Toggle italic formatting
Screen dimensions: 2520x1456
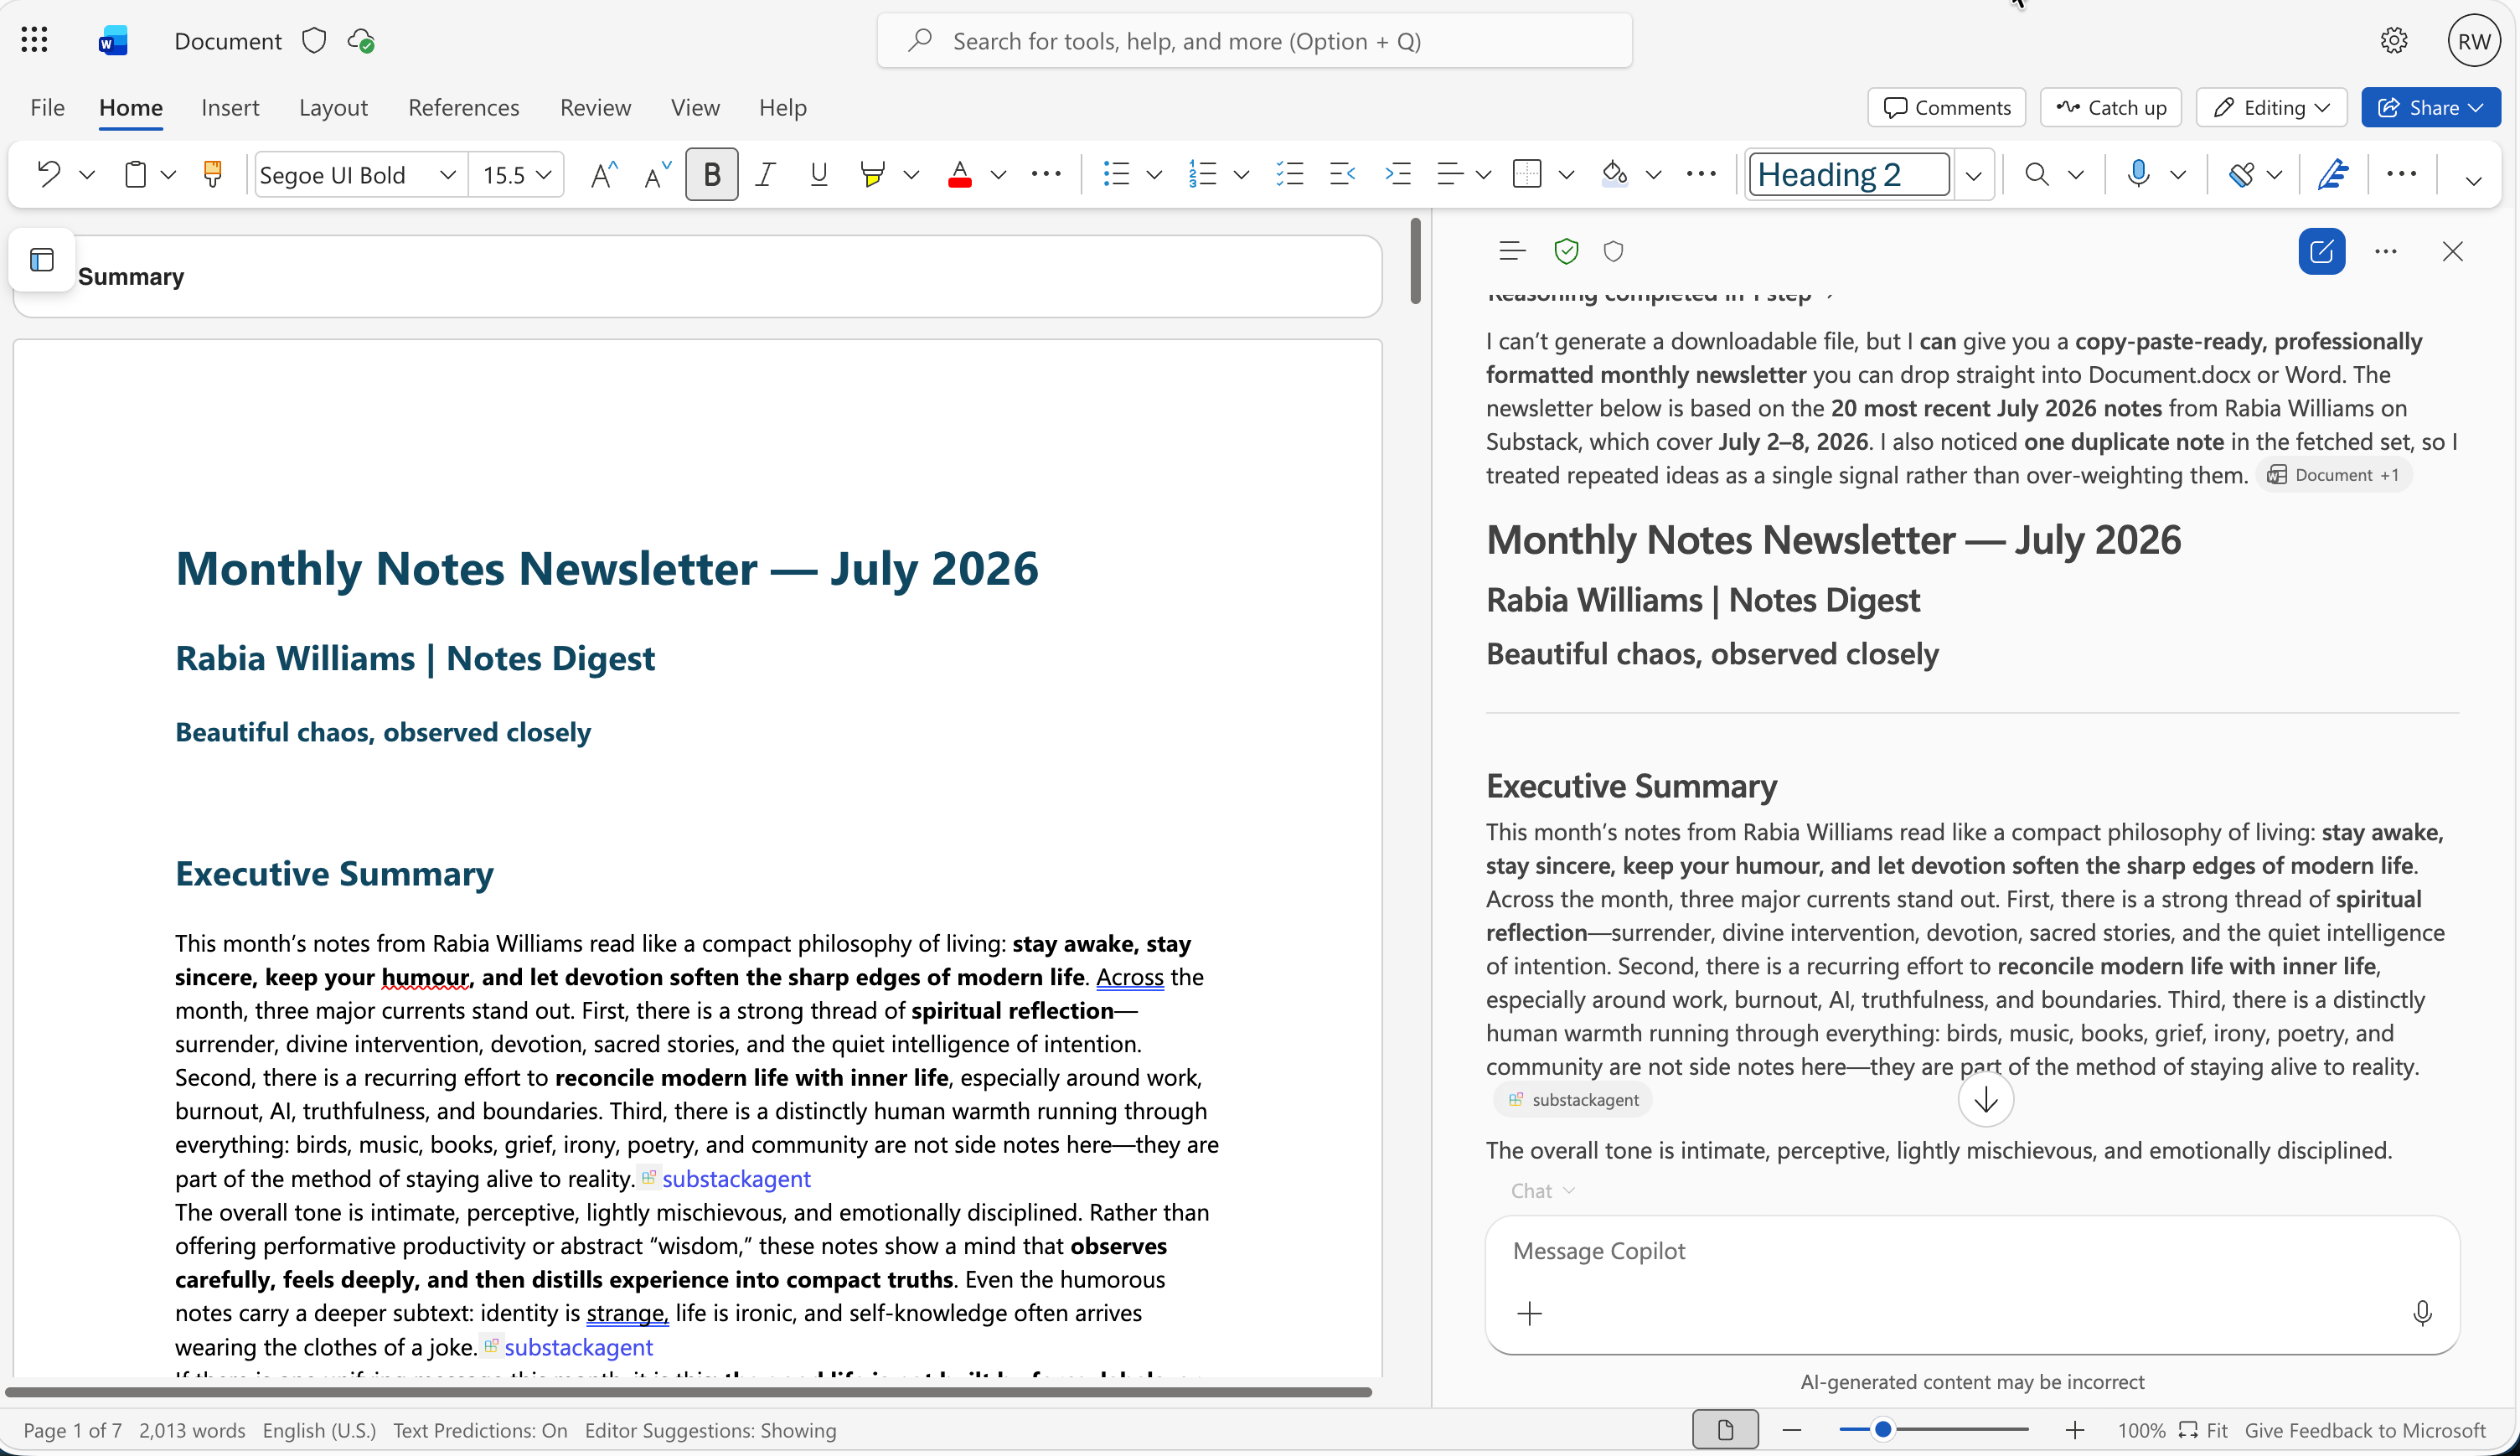tap(765, 175)
